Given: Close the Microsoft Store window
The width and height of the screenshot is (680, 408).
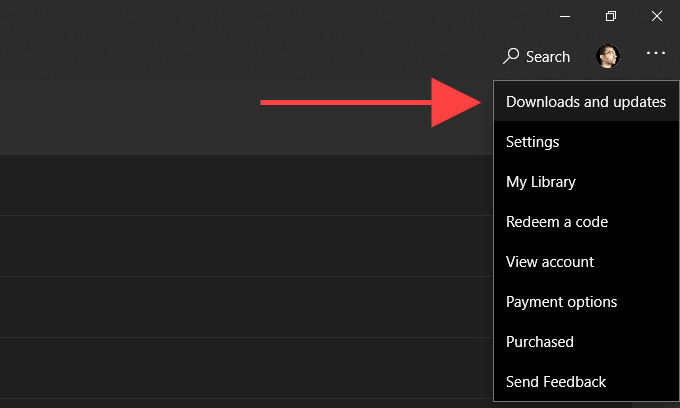Looking at the screenshot, I should point(657,16).
